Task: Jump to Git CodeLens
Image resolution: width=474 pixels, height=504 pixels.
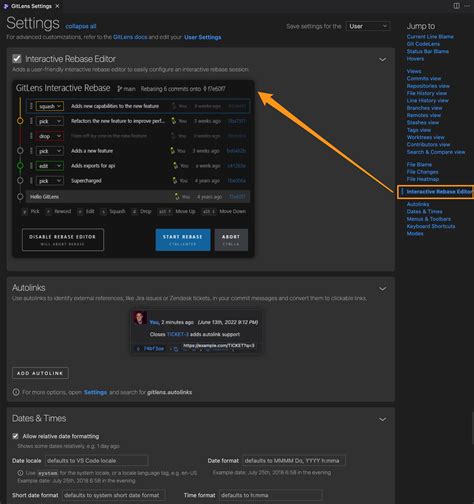Action: coord(423,44)
